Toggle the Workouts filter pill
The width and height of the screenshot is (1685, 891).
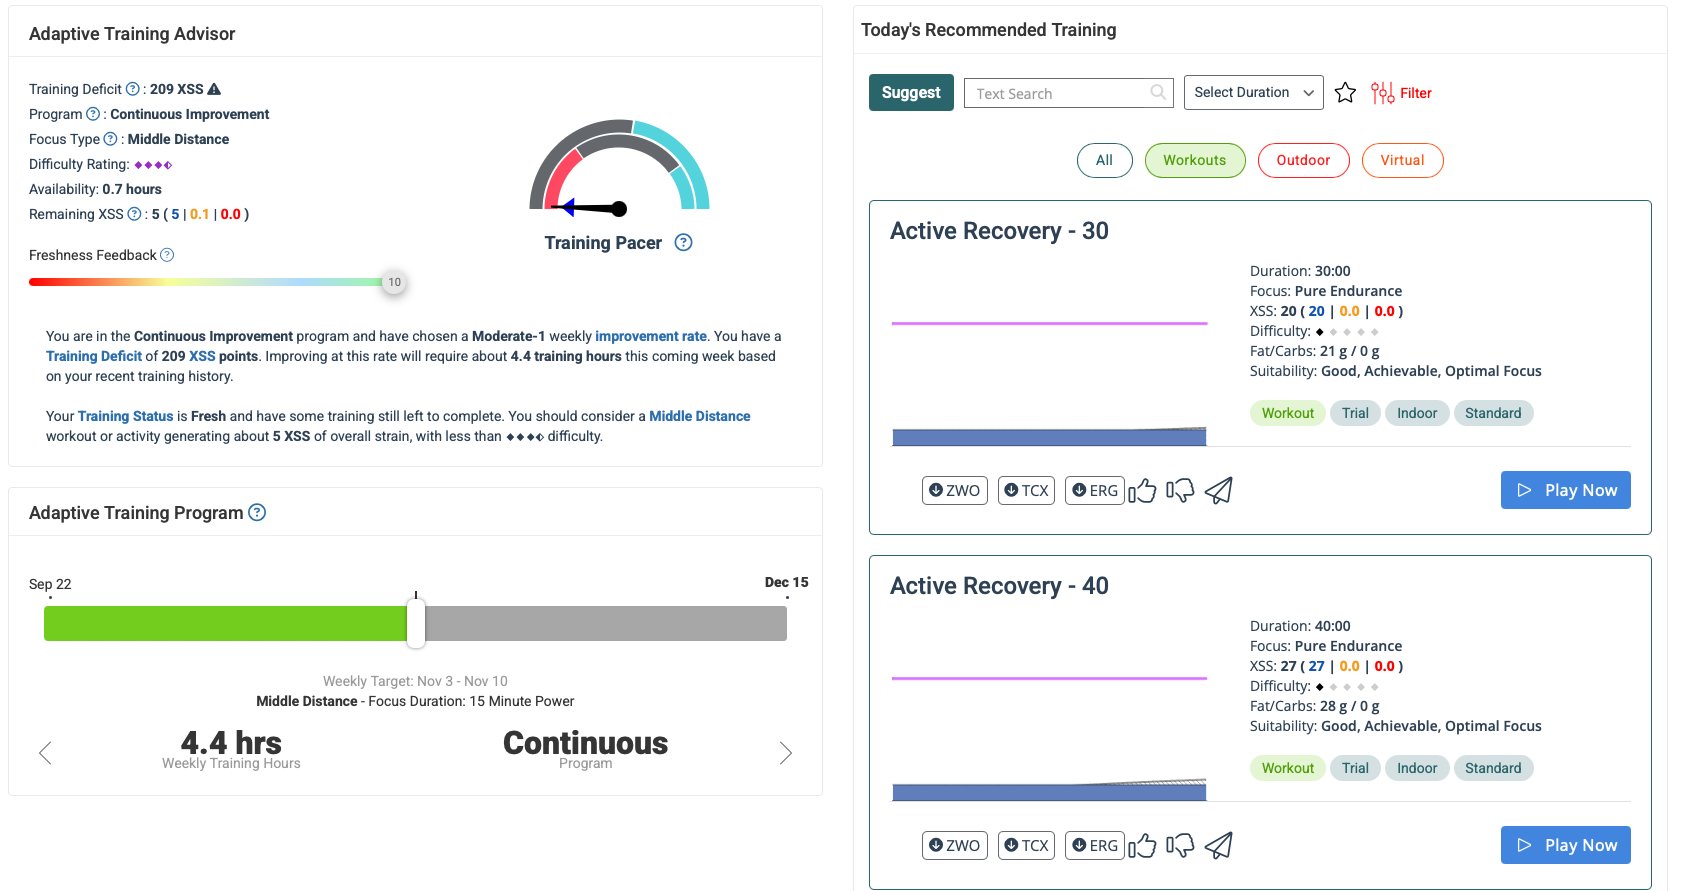click(1194, 160)
